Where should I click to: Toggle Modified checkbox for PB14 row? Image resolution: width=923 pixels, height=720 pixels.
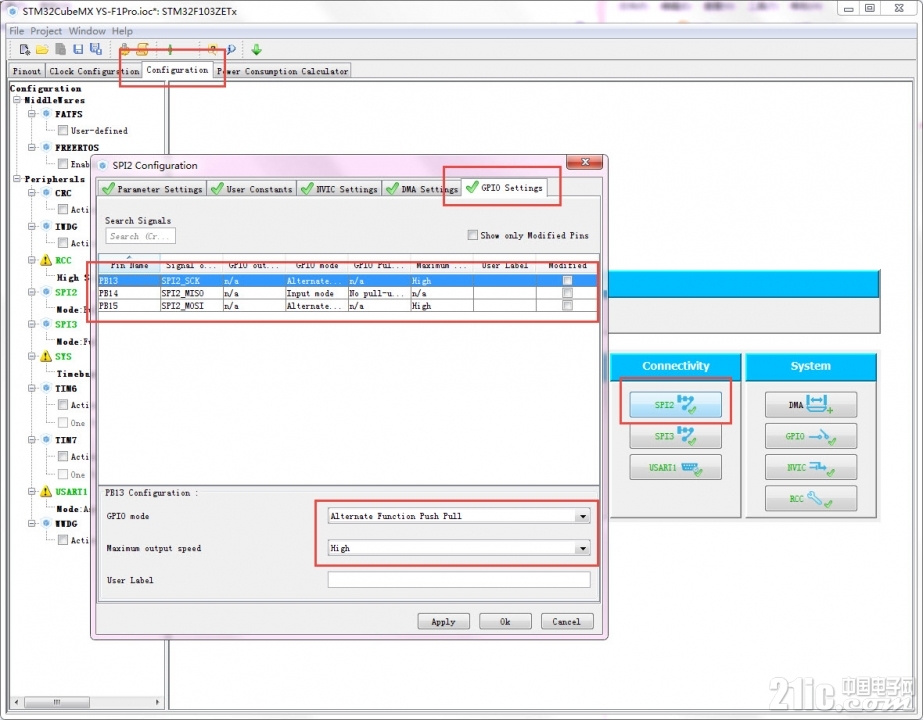click(567, 293)
